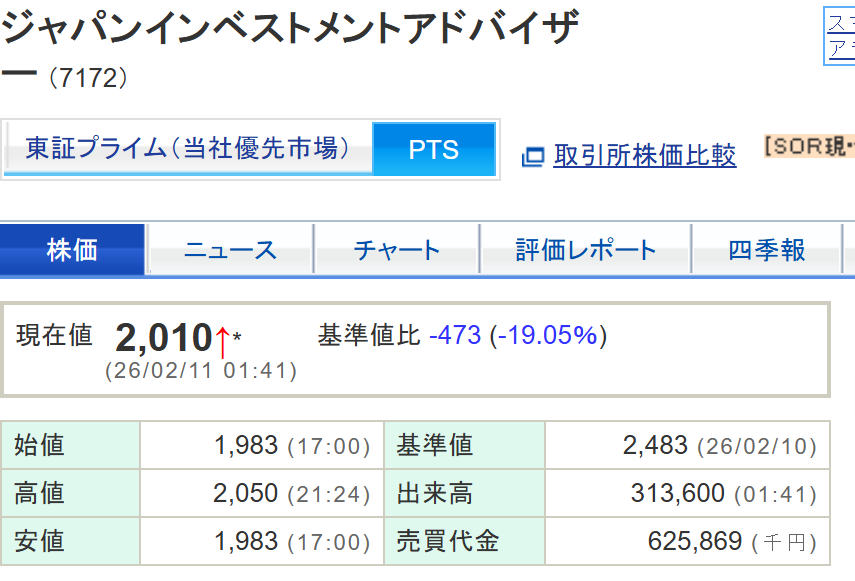The image size is (855, 581).
Task: Click the popup window icon beside 取引所株価比較
Action: click(533, 156)
